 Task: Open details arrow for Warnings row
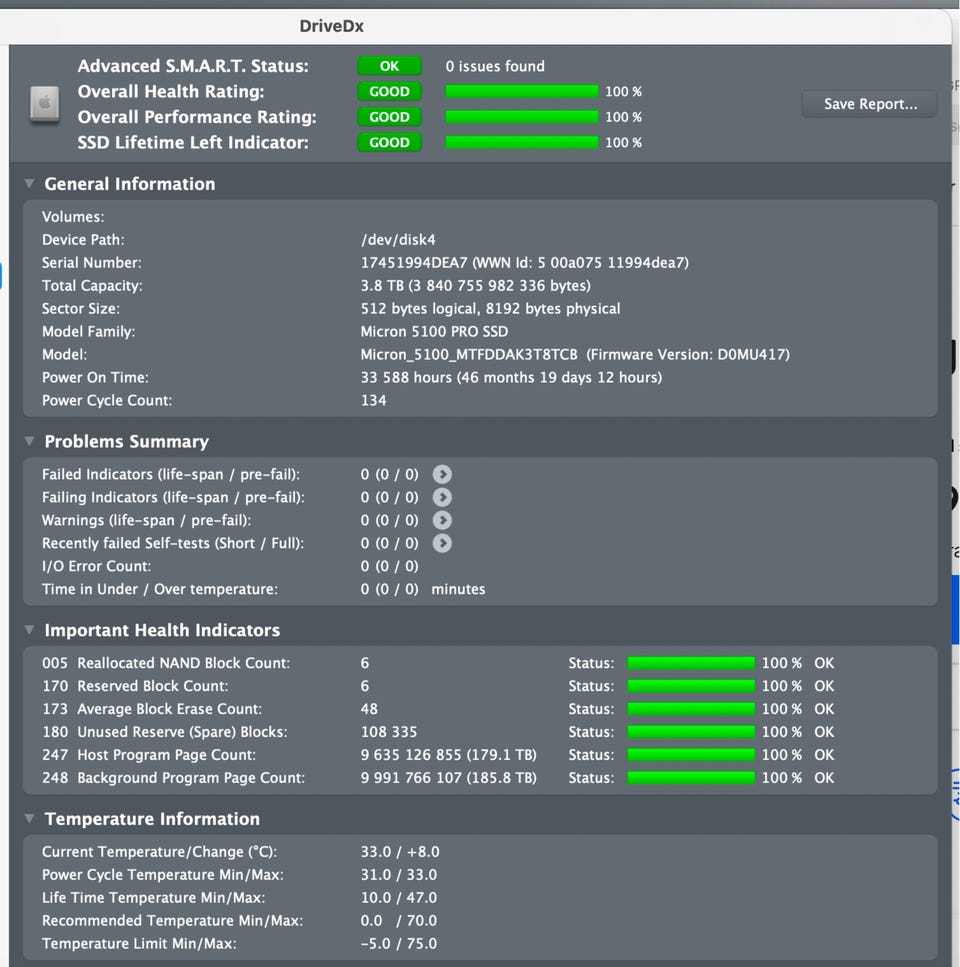pos(442,520)
